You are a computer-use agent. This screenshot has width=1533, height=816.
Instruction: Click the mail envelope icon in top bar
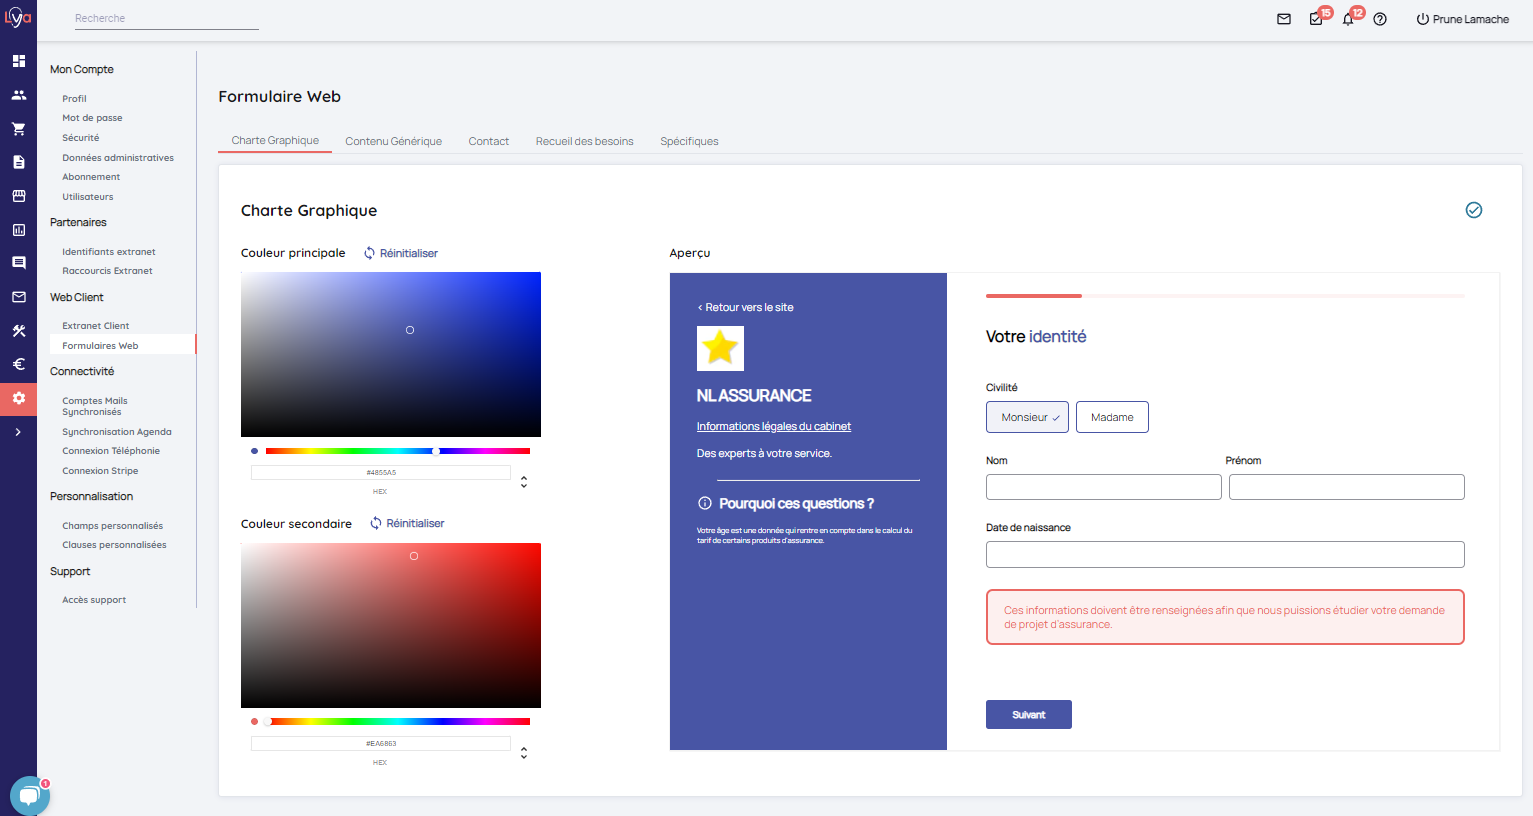click(1284, 19)
